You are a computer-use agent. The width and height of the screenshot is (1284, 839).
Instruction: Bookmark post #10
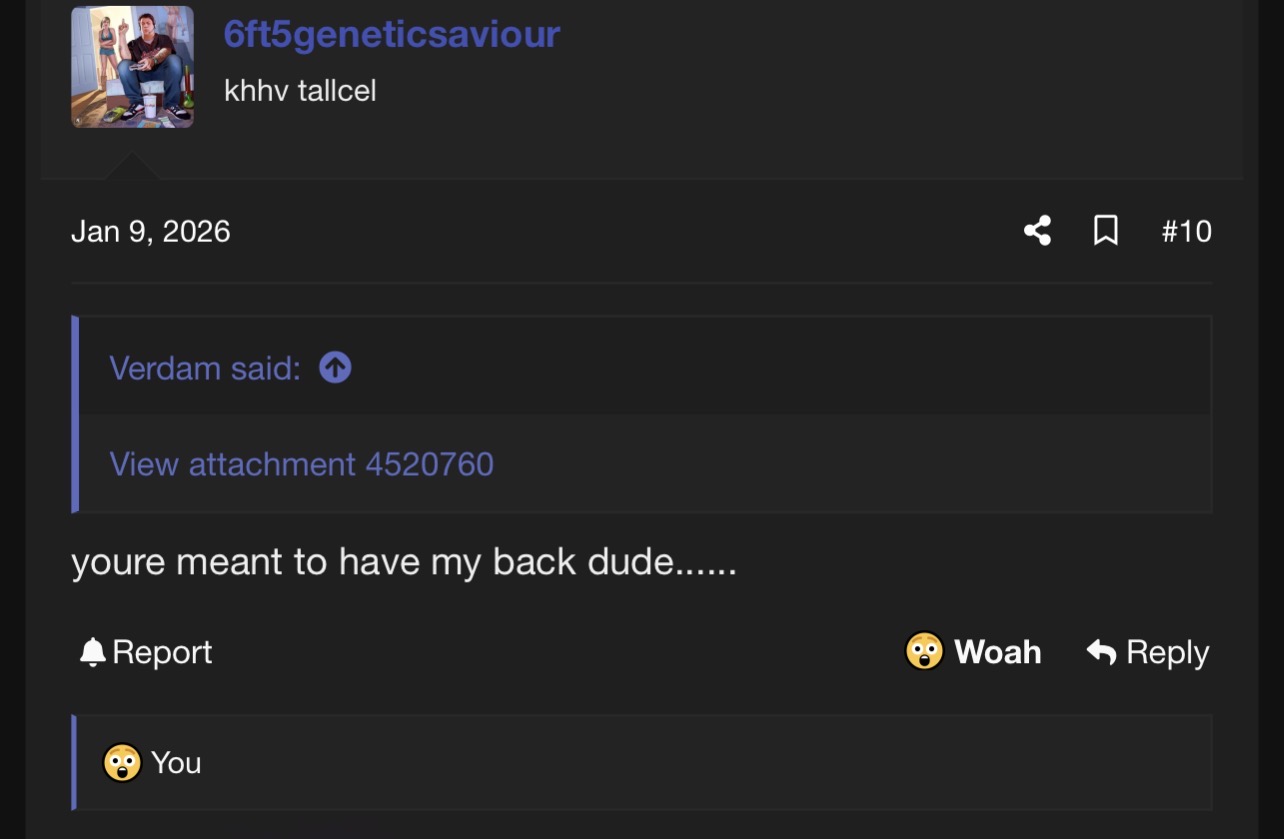click(1105, 231)
